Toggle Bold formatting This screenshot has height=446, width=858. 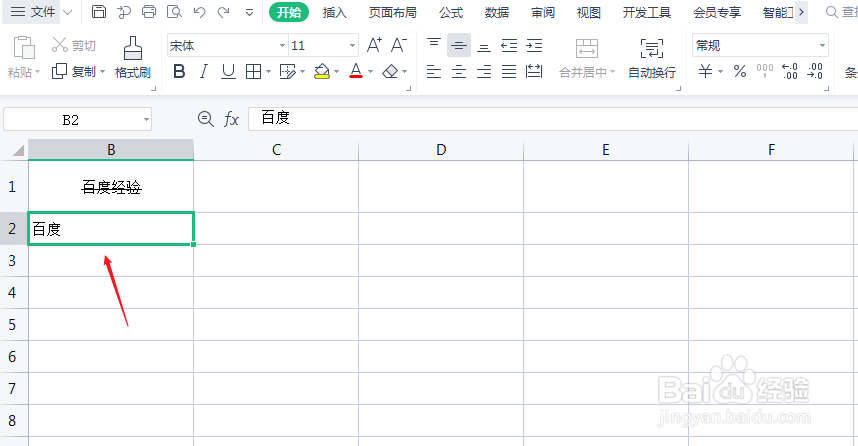(x=179, y=71)
